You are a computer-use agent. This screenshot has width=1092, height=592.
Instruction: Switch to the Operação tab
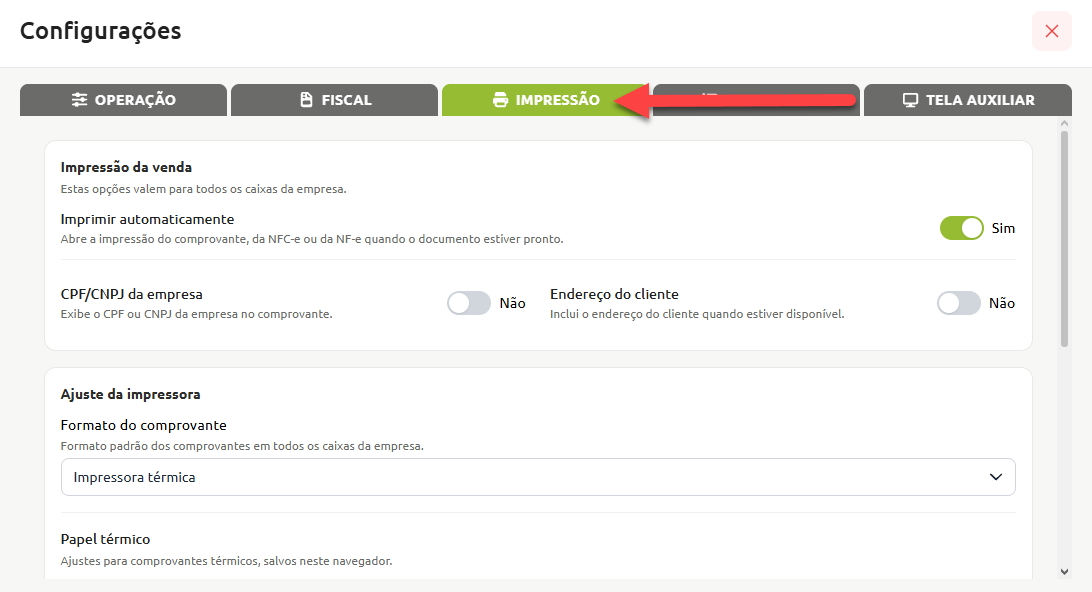coord(123,100)
